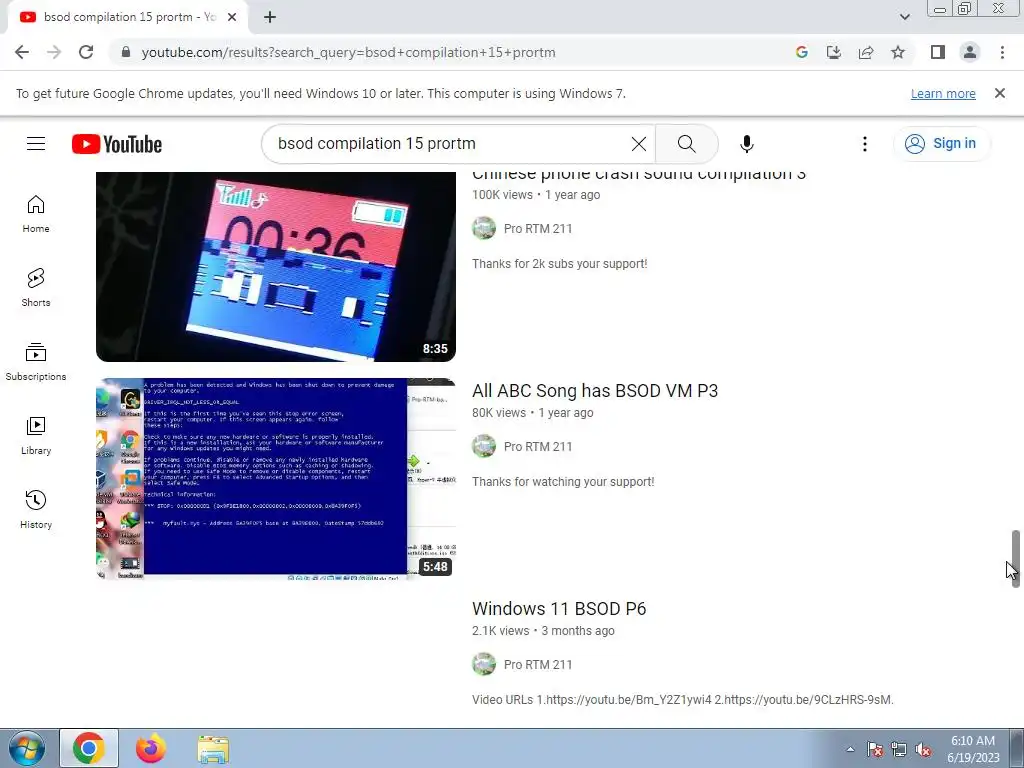Go back to the previous page
Viewport: 1024px width, 768px height.
pyautogui.click(x=22, y=52)
